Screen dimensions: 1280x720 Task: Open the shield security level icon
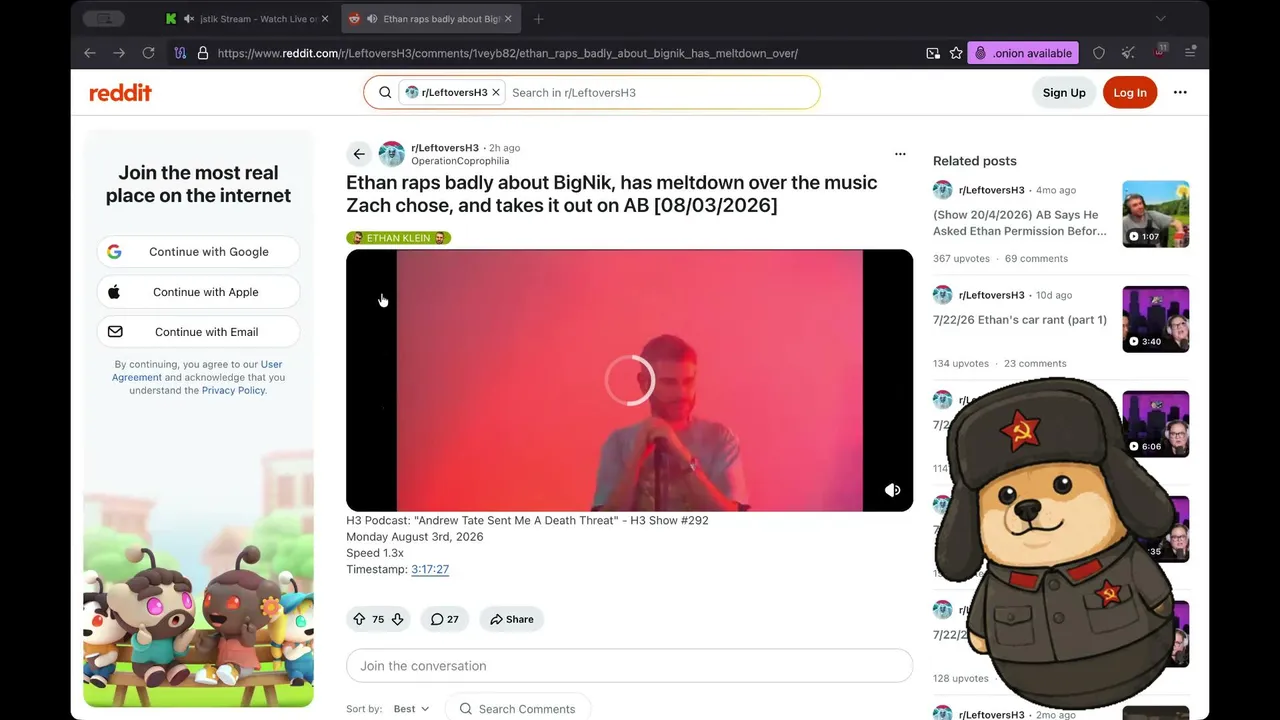[1099, 53]
